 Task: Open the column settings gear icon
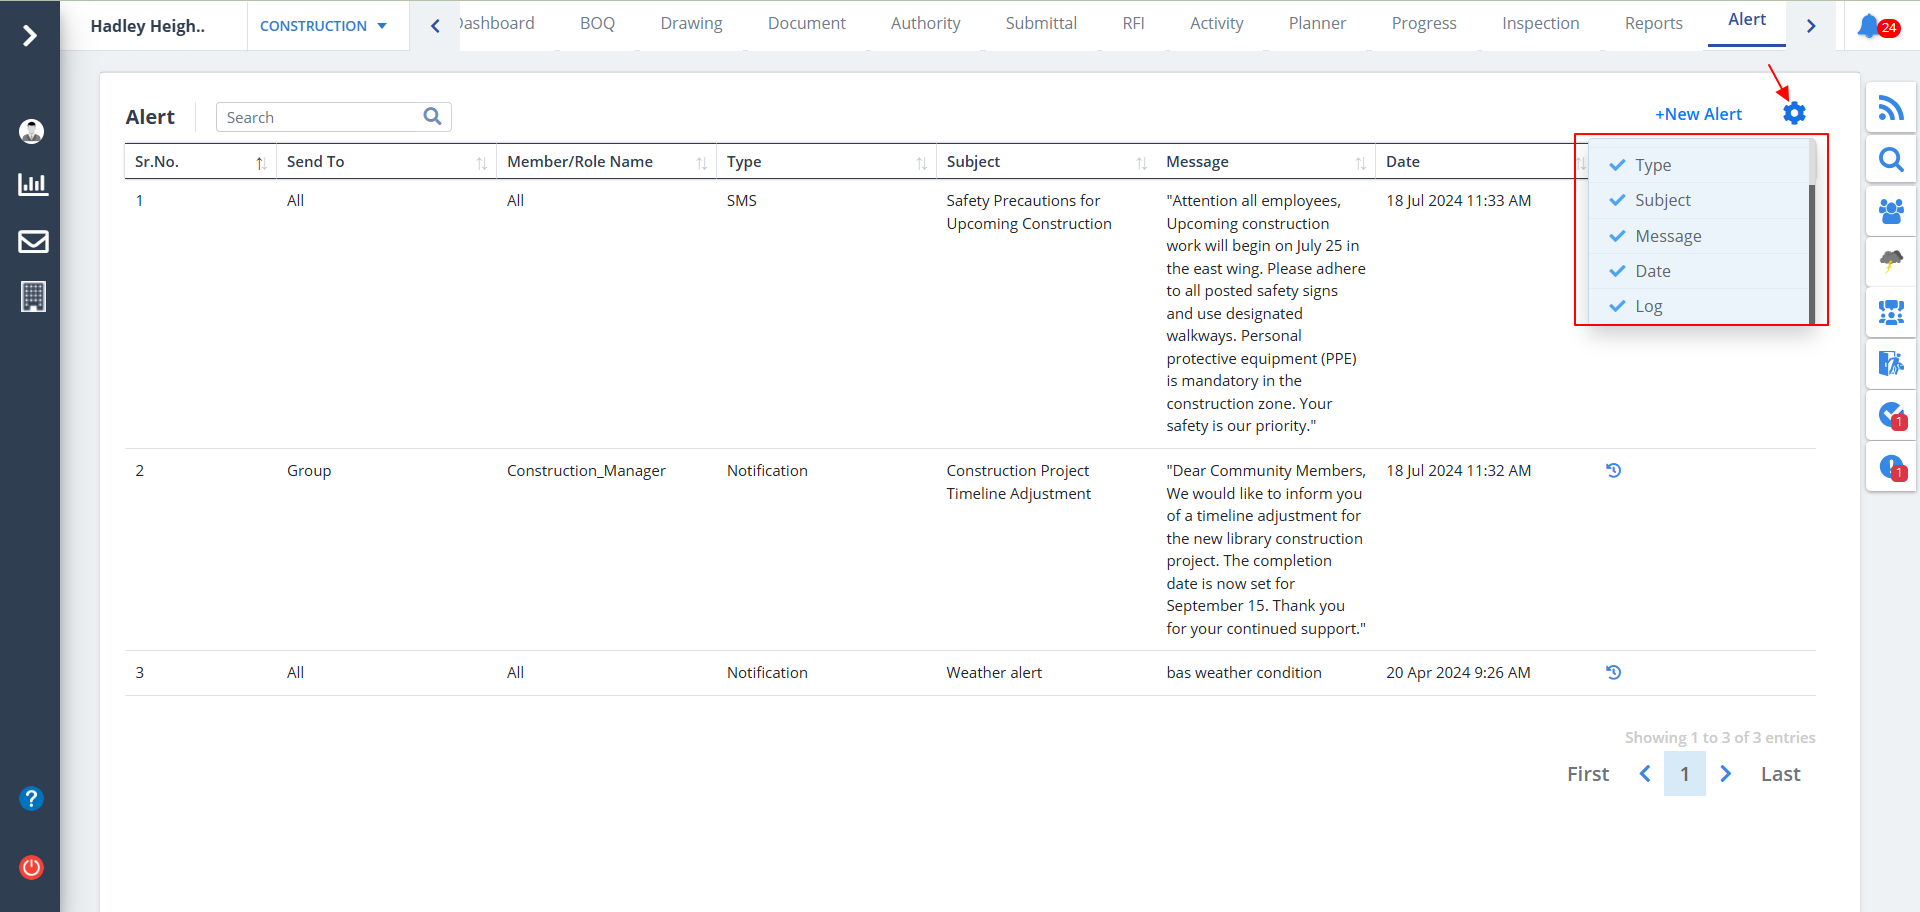point(1794,114)
